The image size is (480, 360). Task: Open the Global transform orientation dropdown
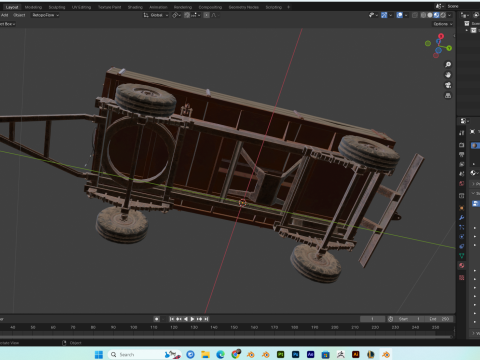pos(156,15)
